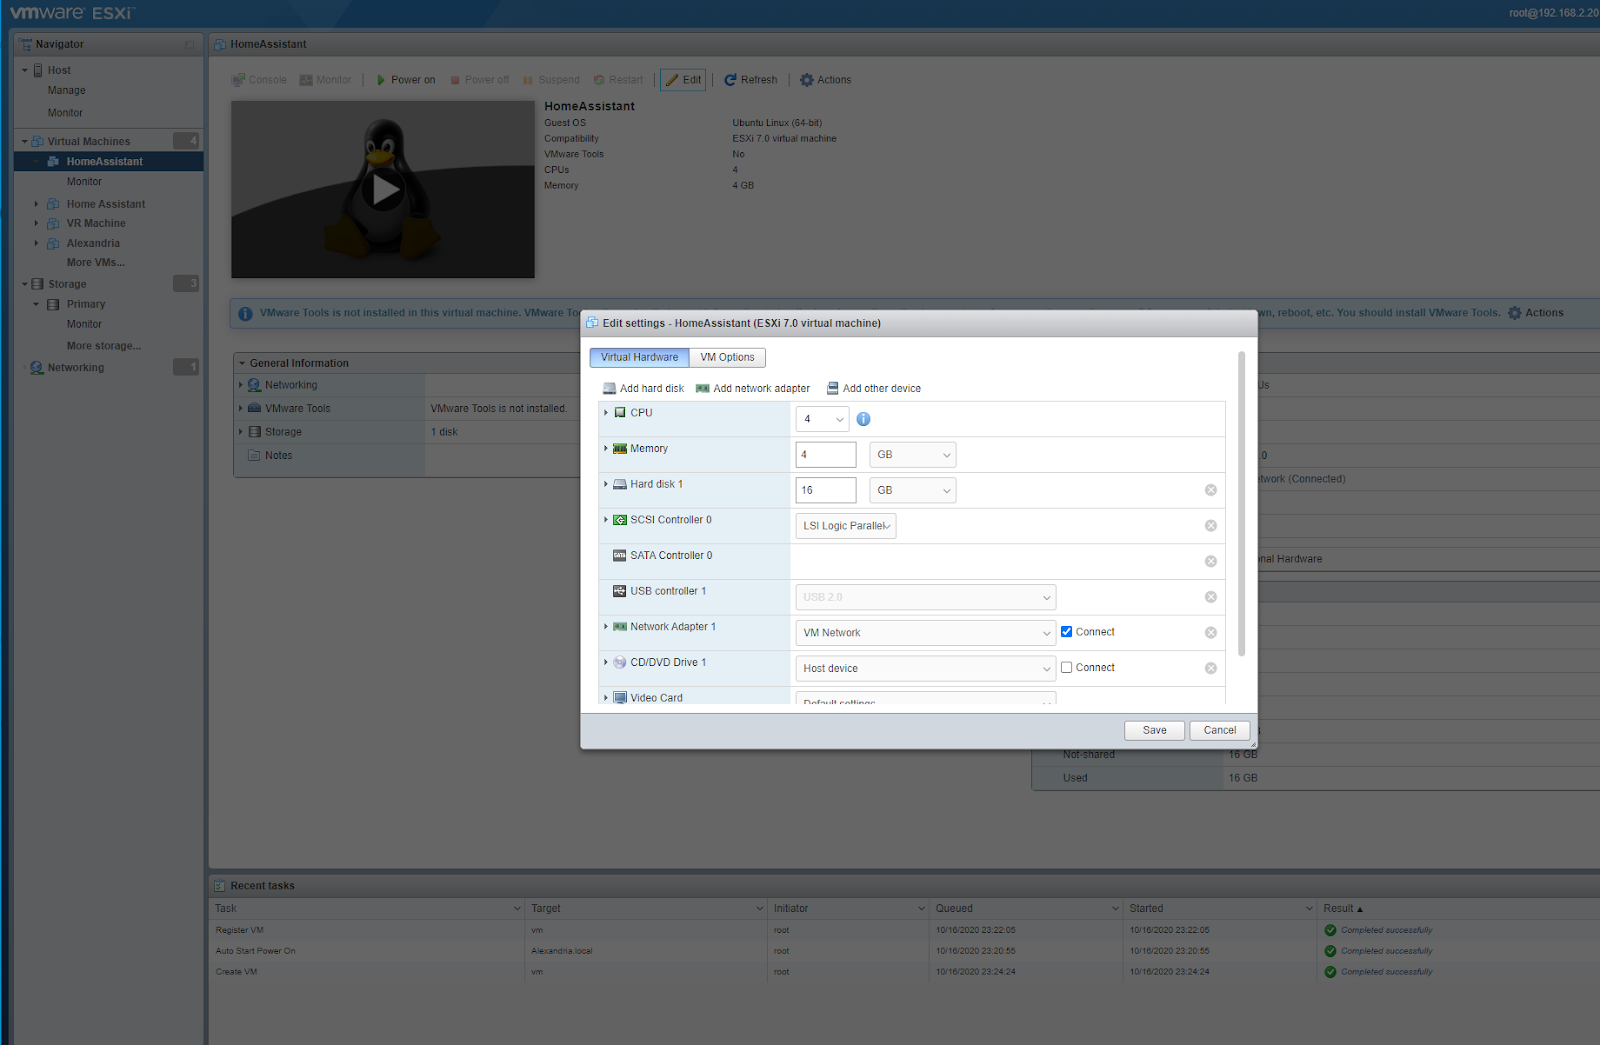Save the Edit settings dialog
1600x1045 pixels.
[1155, 730]
